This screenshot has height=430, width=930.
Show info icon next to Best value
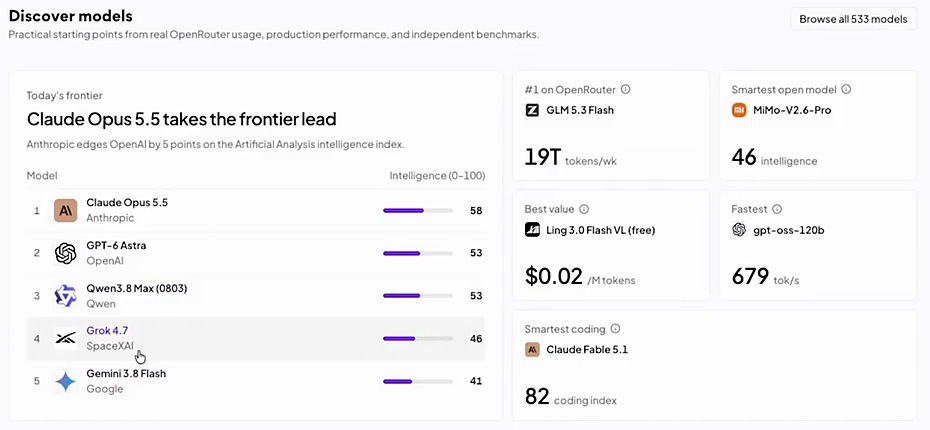[584, 209]
